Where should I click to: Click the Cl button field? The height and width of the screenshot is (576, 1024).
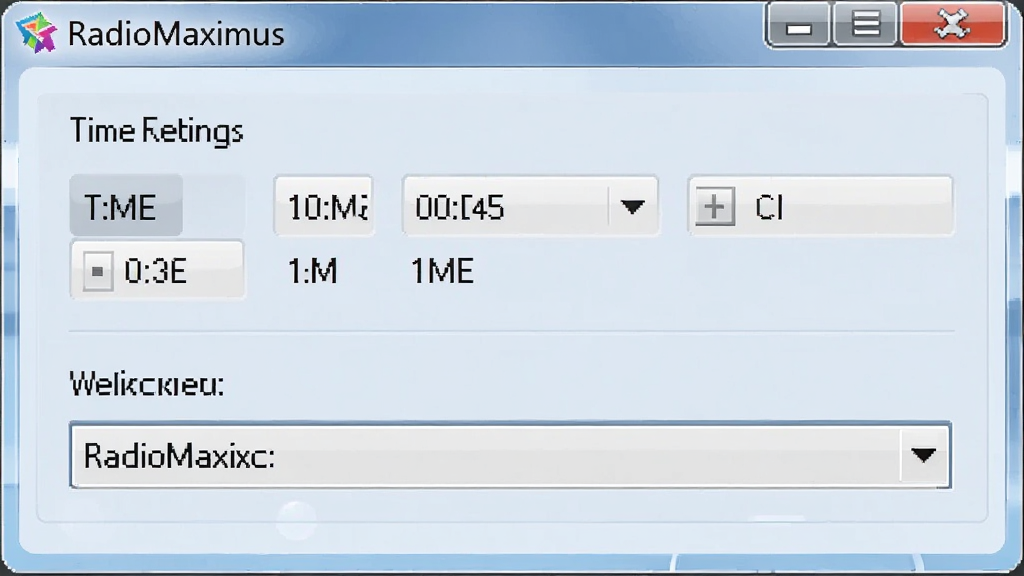point(821,206)
